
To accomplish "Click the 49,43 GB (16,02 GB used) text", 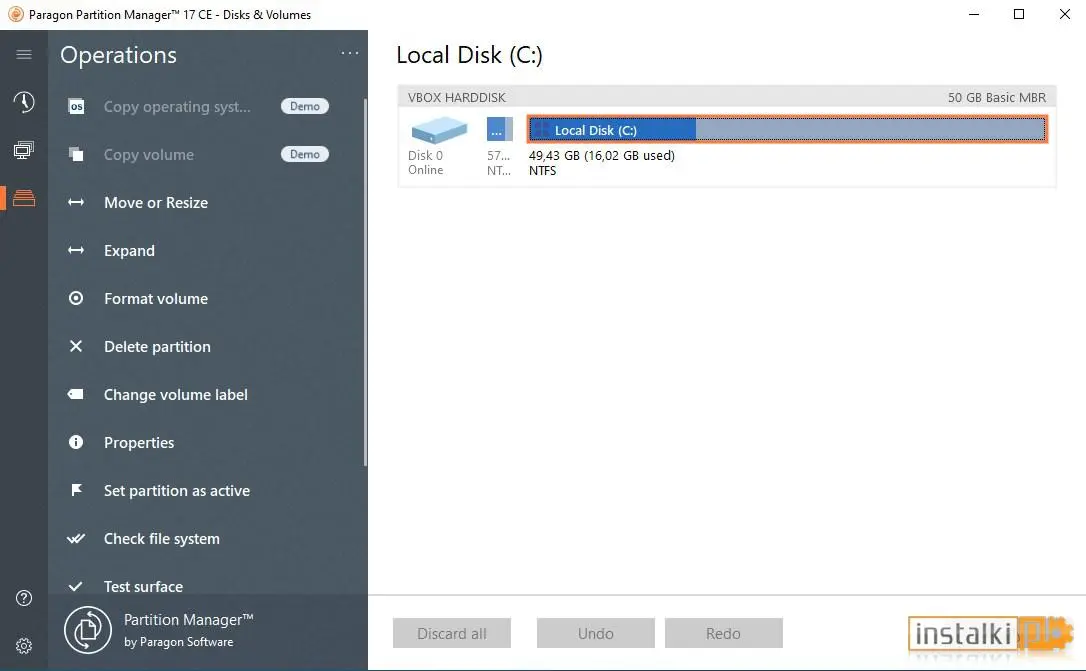I will point(601,155).
